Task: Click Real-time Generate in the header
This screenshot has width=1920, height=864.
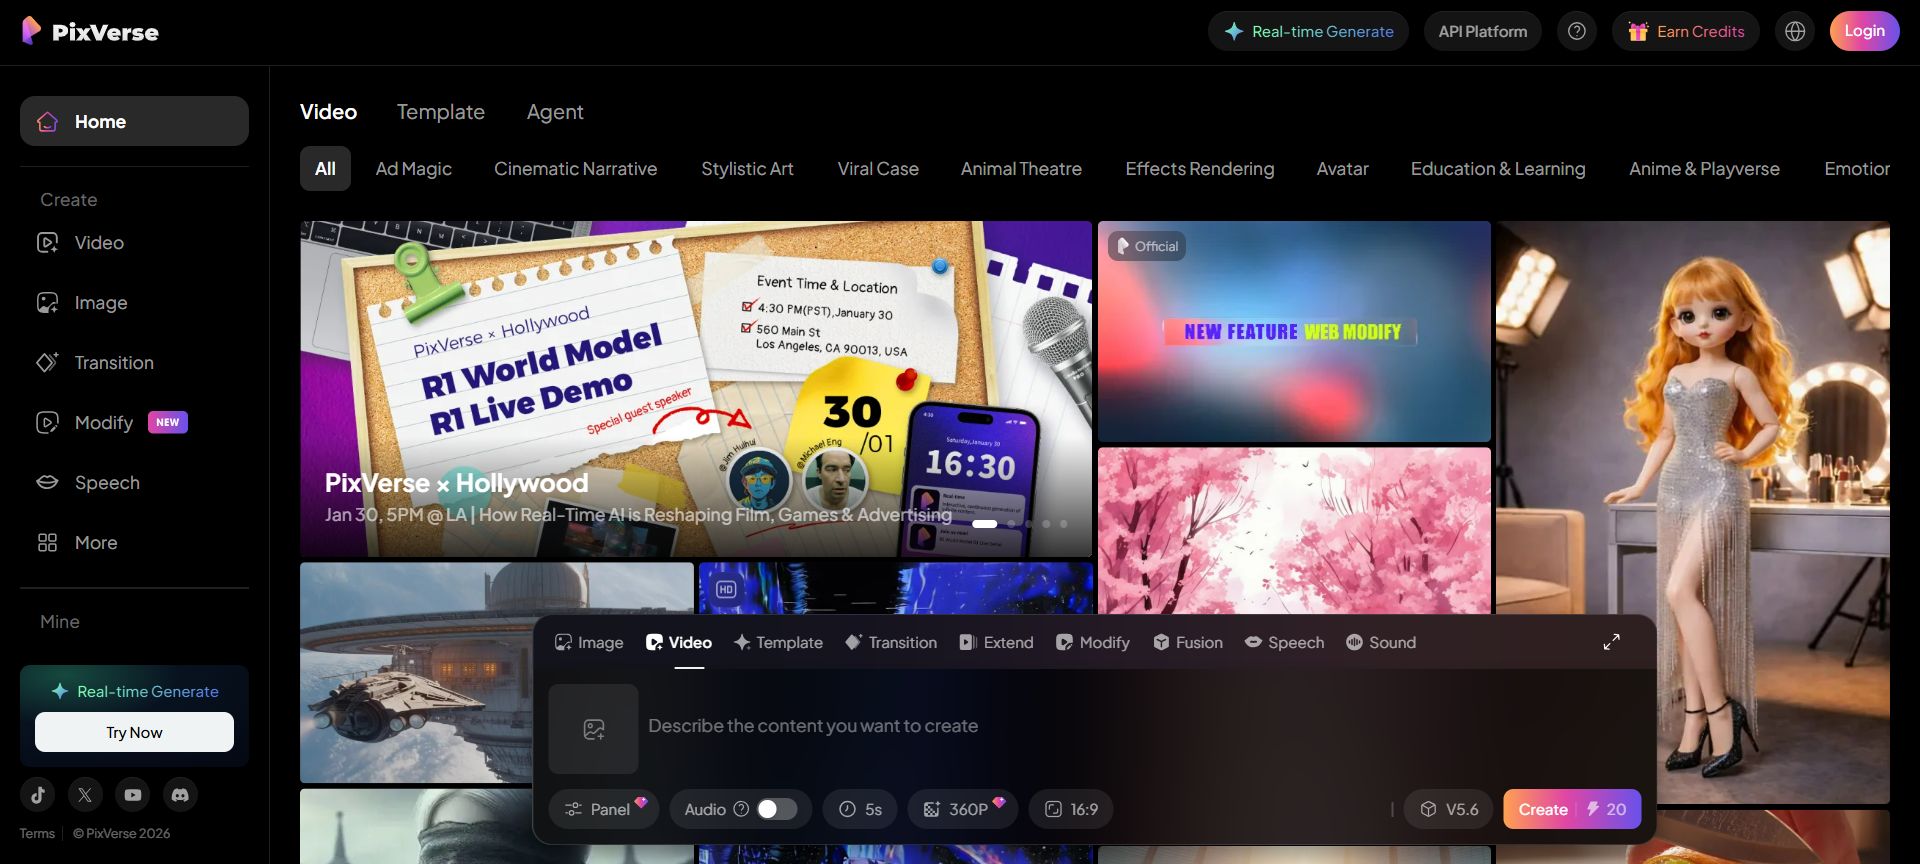Action: [x=1308, y=32]
